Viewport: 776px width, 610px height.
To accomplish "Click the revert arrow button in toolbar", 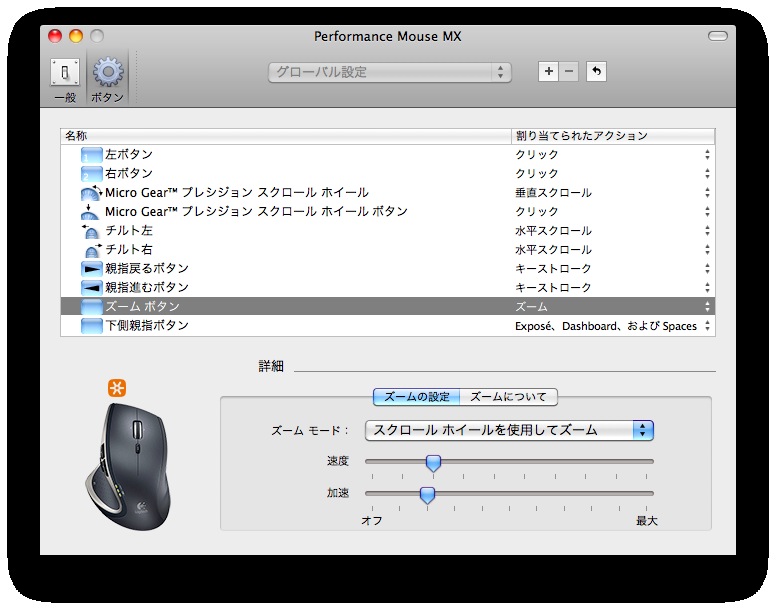I will 596,72.
